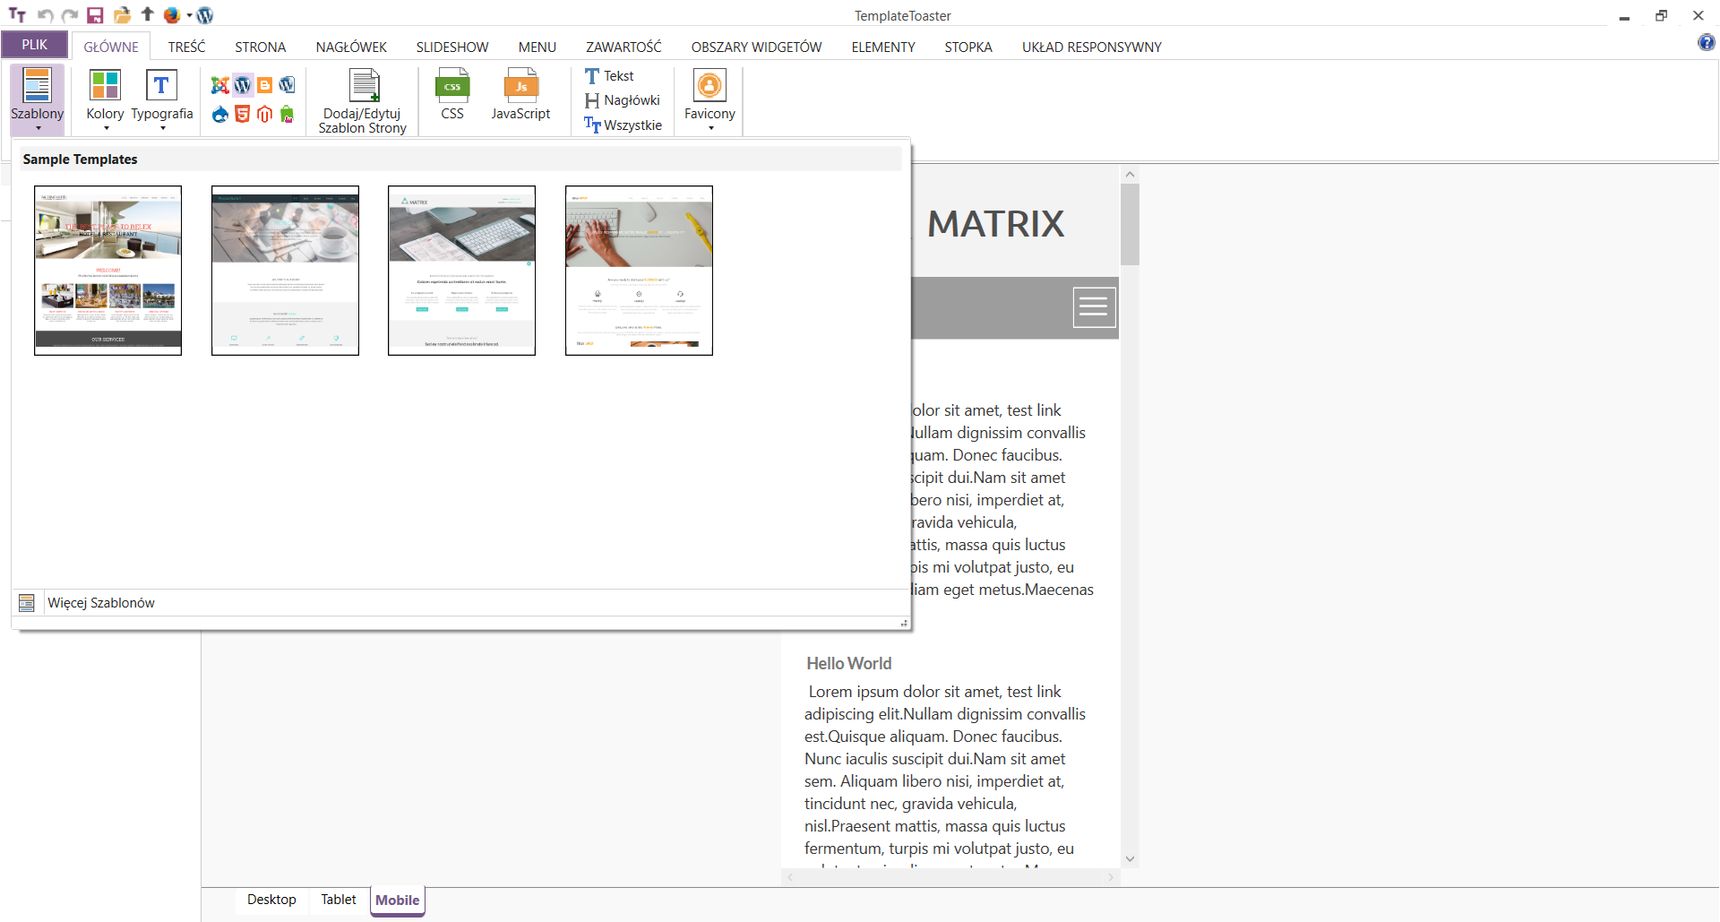
Task: Click the Hello World heading in preview
Action: click(x=849, y=663)
